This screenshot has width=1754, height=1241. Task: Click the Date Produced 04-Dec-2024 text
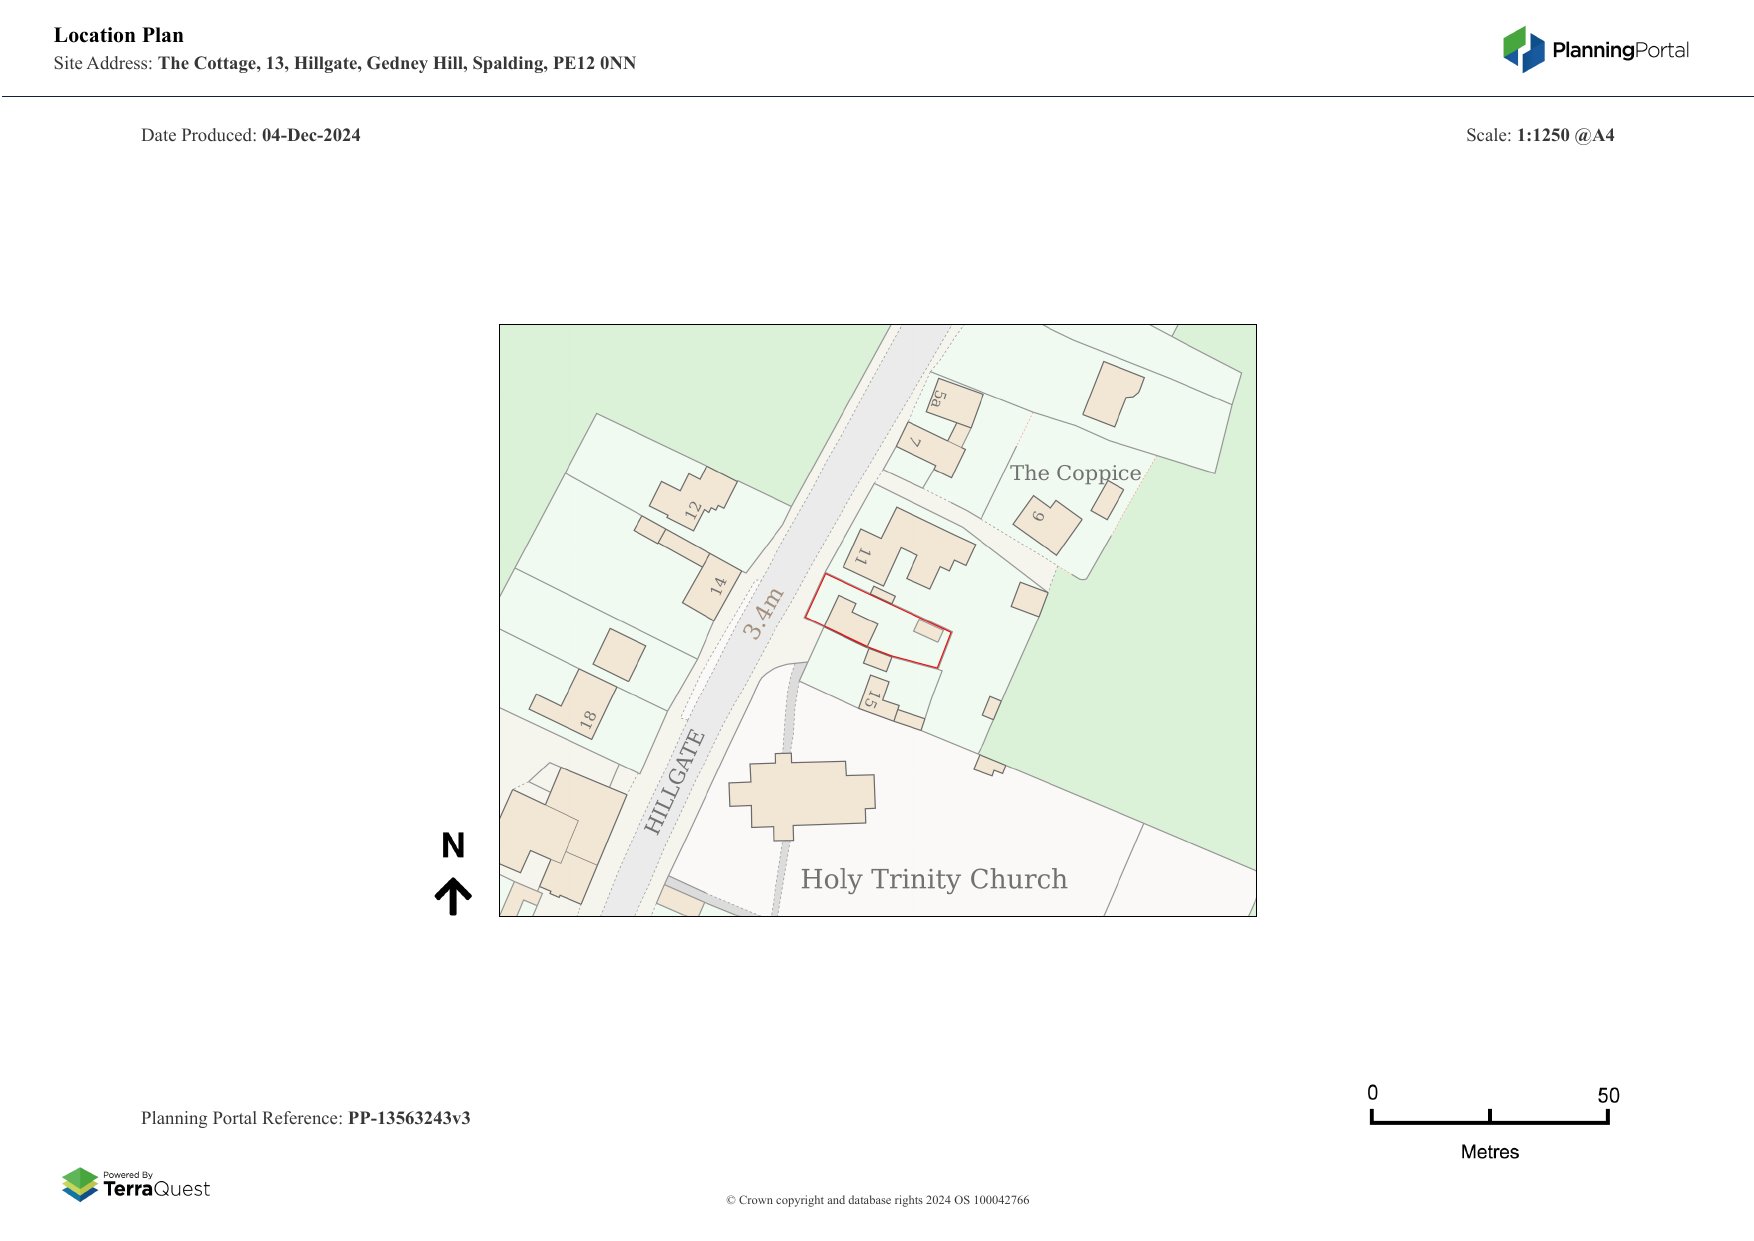[x=251, y=135]
